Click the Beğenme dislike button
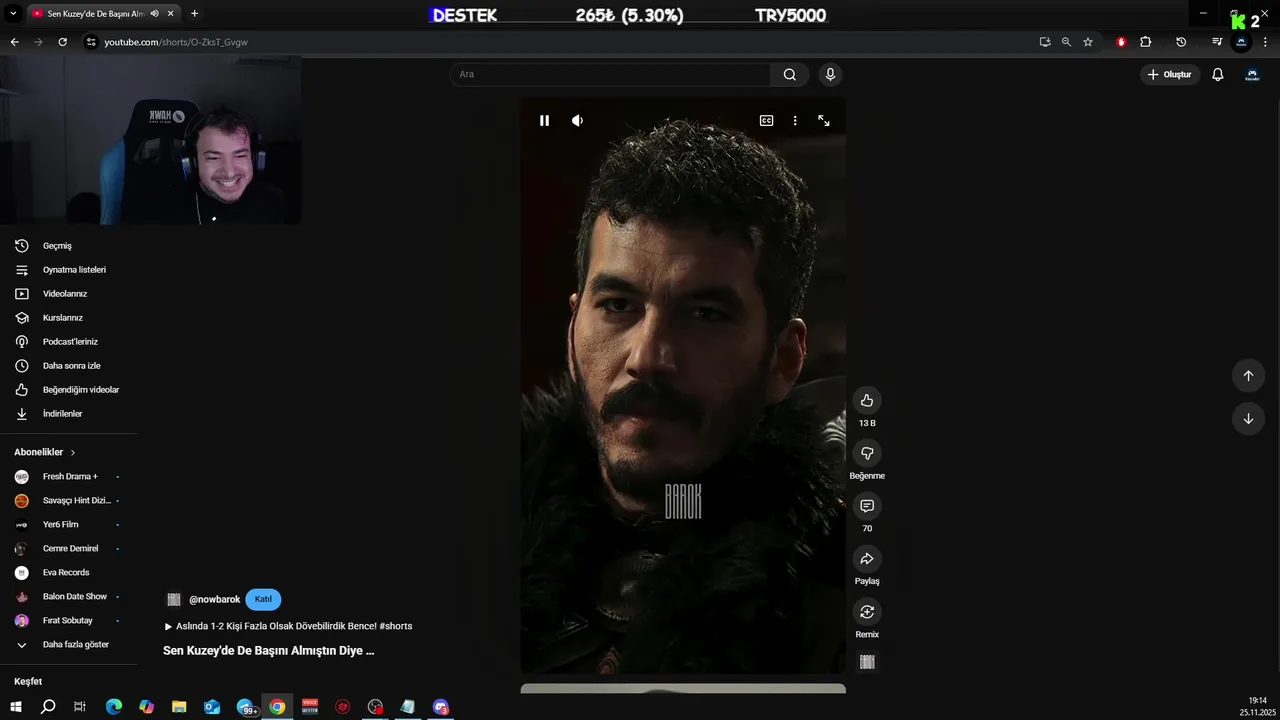 click(x=867, y=453)
